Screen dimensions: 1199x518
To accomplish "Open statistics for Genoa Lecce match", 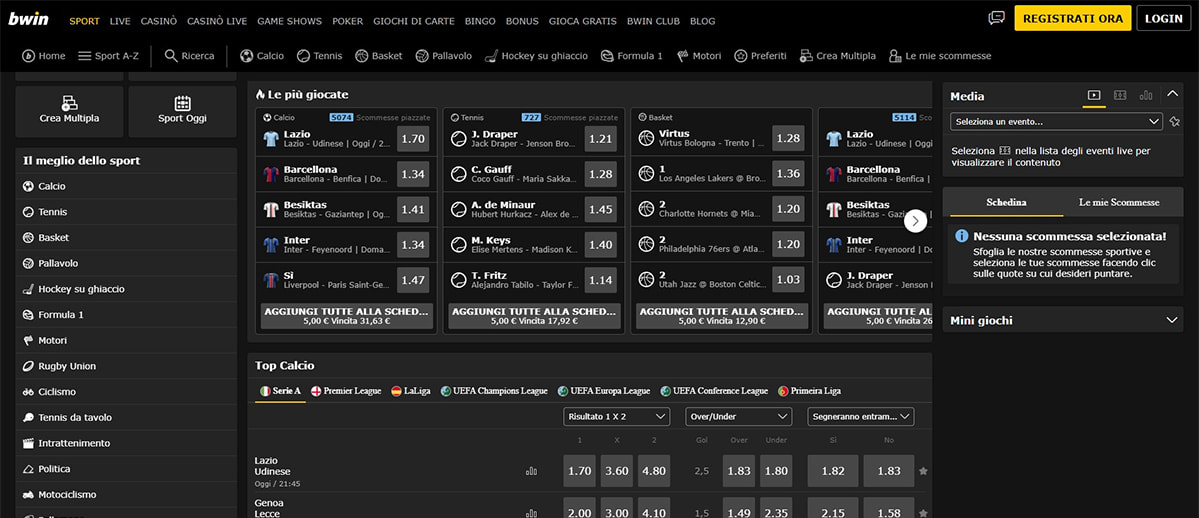I will (531, 513).
